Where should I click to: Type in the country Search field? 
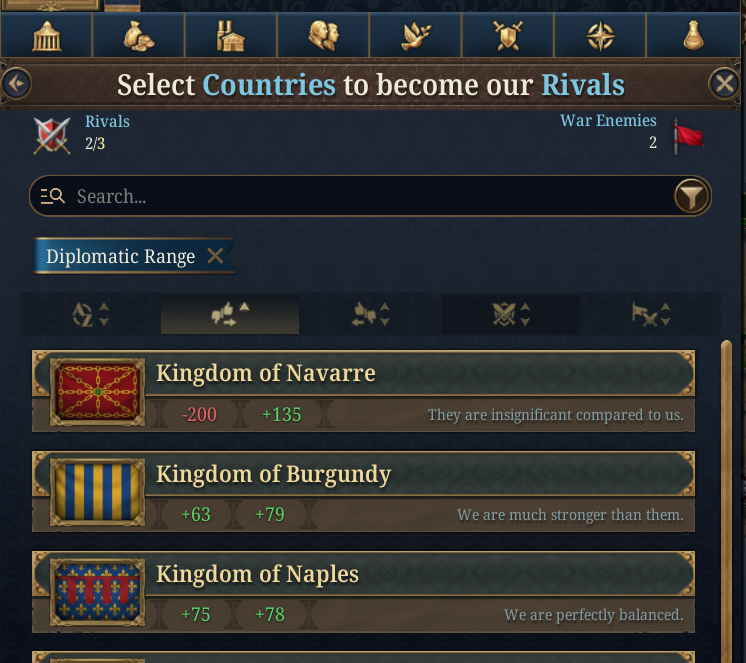[360, 196]
